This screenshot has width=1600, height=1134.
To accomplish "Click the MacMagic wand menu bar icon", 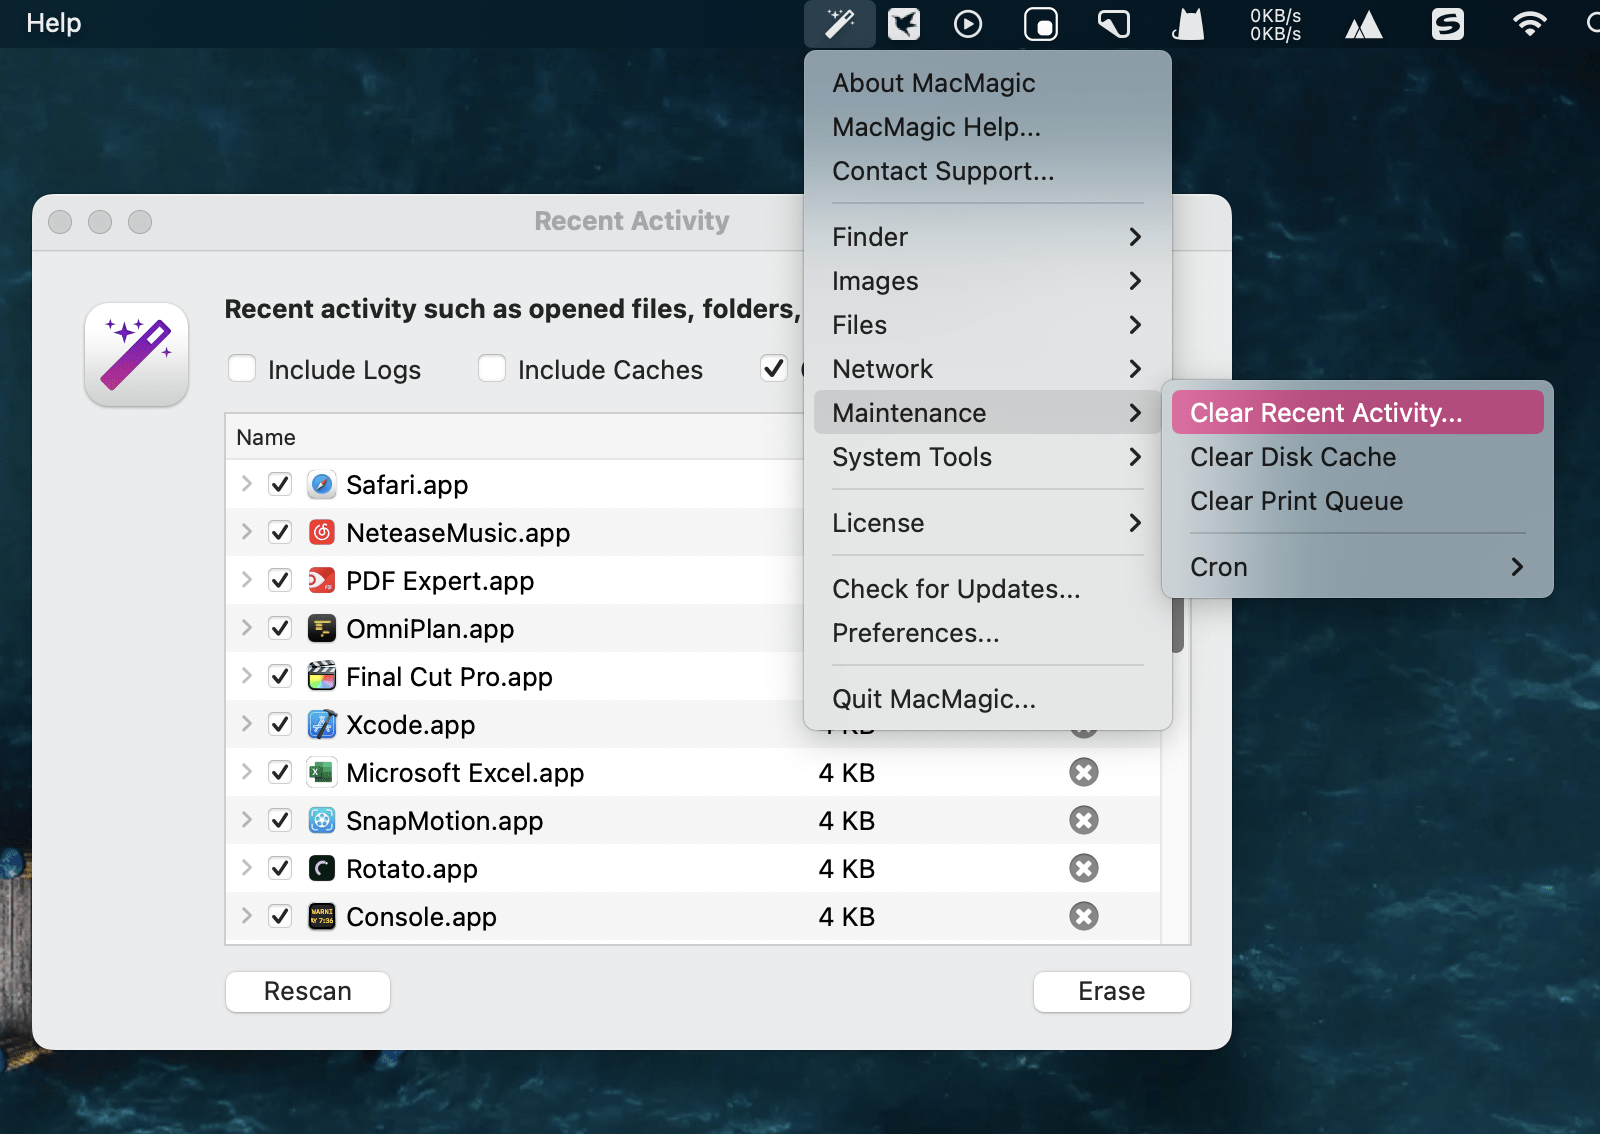I will [839, 24].
